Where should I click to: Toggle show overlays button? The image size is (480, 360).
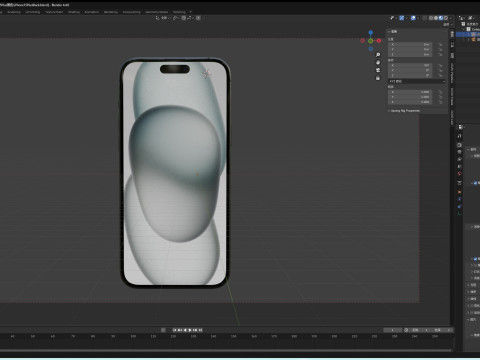coord(413,18)
